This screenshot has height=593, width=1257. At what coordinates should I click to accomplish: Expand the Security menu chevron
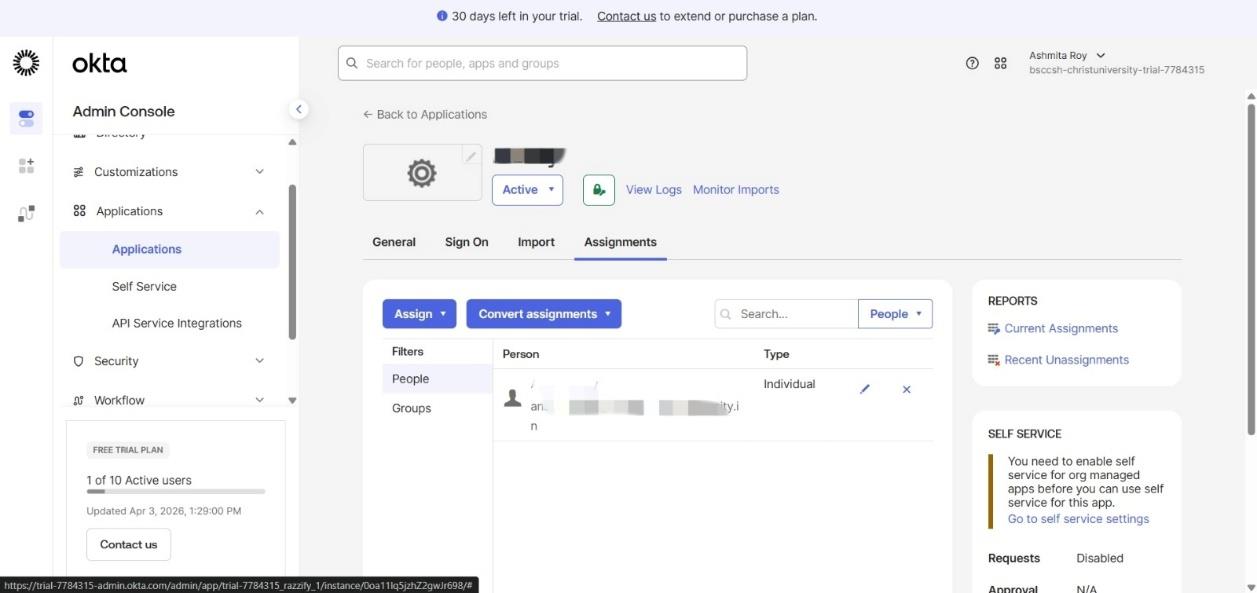pyautogui.click(x=260, y=361)
